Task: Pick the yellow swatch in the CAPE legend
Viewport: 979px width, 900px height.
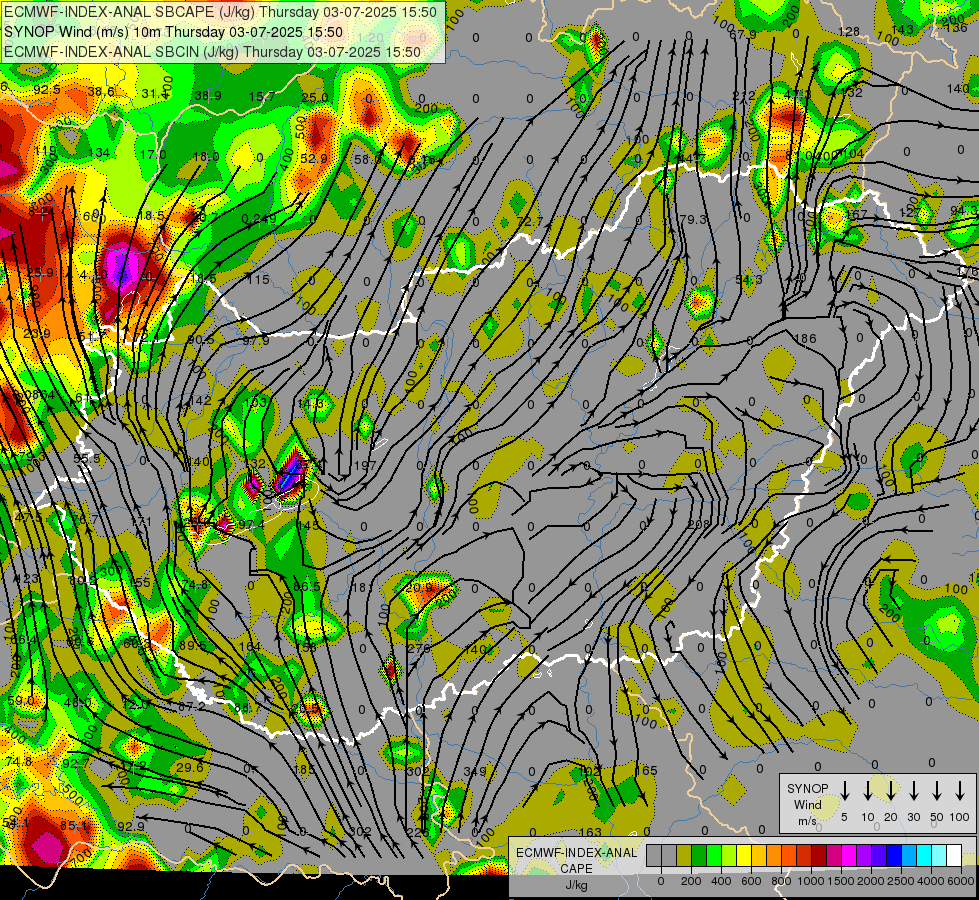Action: click(744, 855)
